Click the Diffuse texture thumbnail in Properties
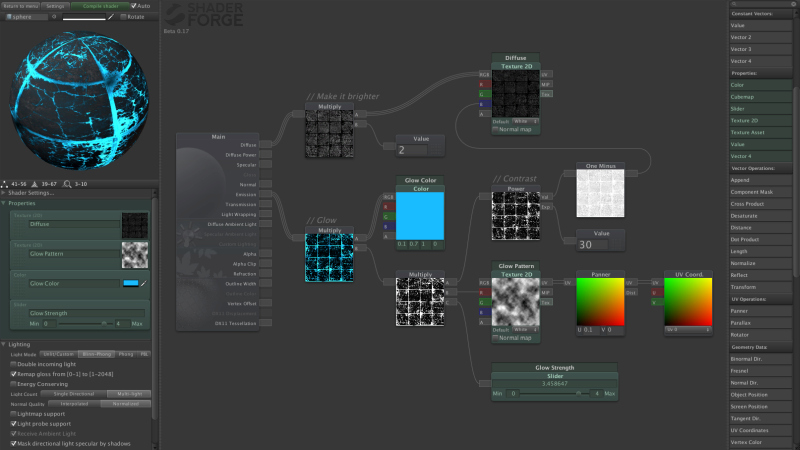This screenshot has width=800, height=450. [x=135, y=226]
